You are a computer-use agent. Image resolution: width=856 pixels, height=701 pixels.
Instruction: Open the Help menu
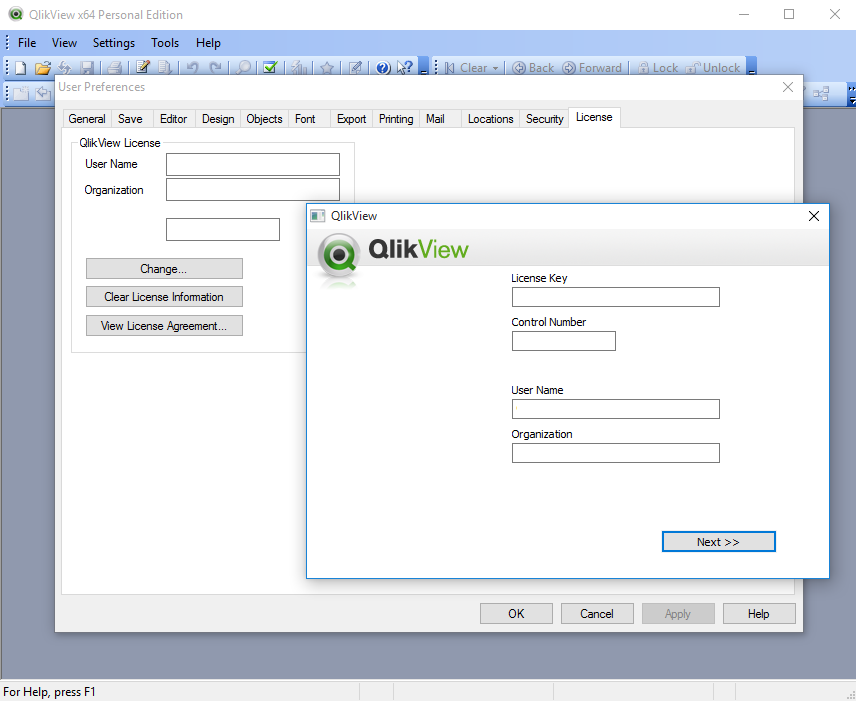[x=208, y=43]
